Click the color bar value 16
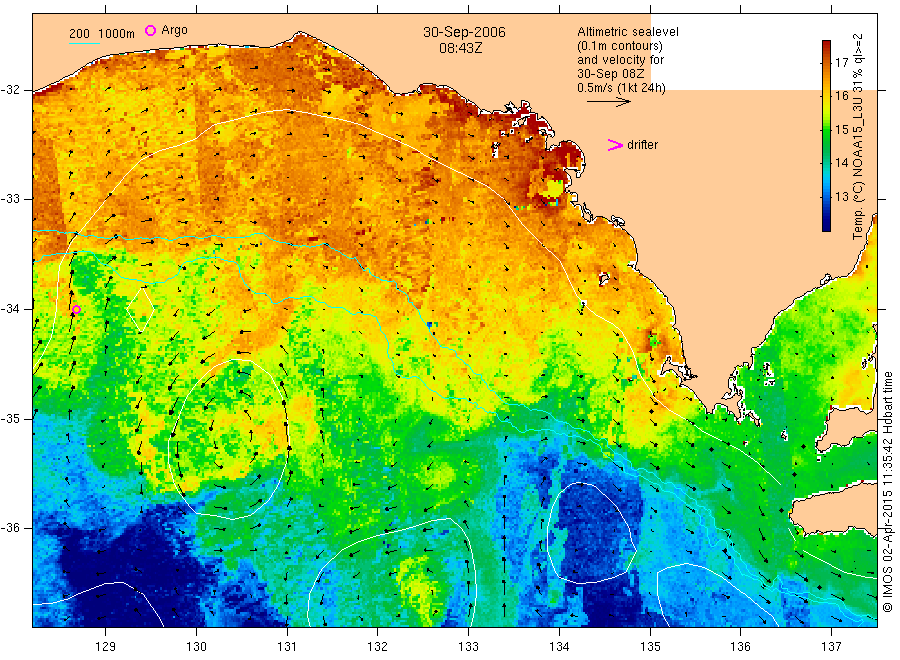The image size is (900, 660). 841,96
